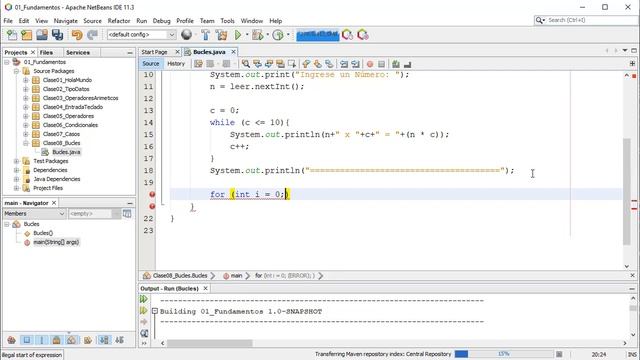Screen dimensions: 640x360
Task: Click the Undo toolbar icon
Action: pos(77,35)
